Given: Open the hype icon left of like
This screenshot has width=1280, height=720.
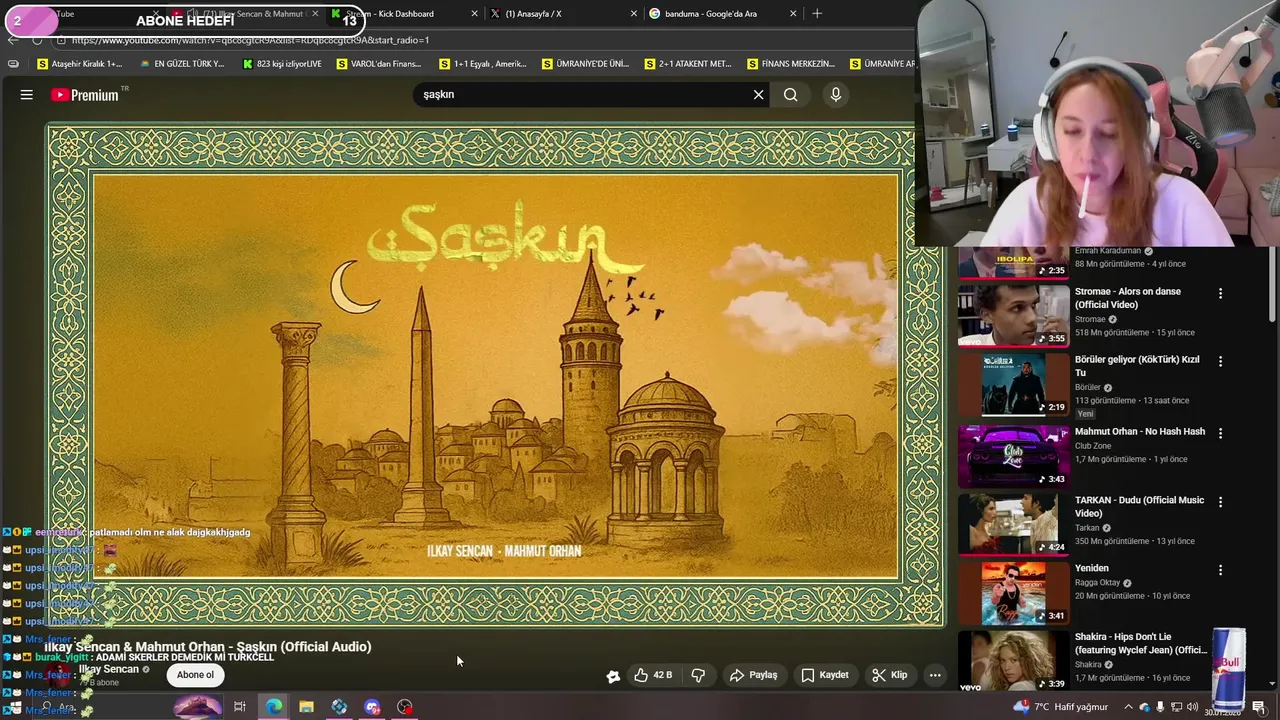Looking at the screenshot, I should coord(613,676).
